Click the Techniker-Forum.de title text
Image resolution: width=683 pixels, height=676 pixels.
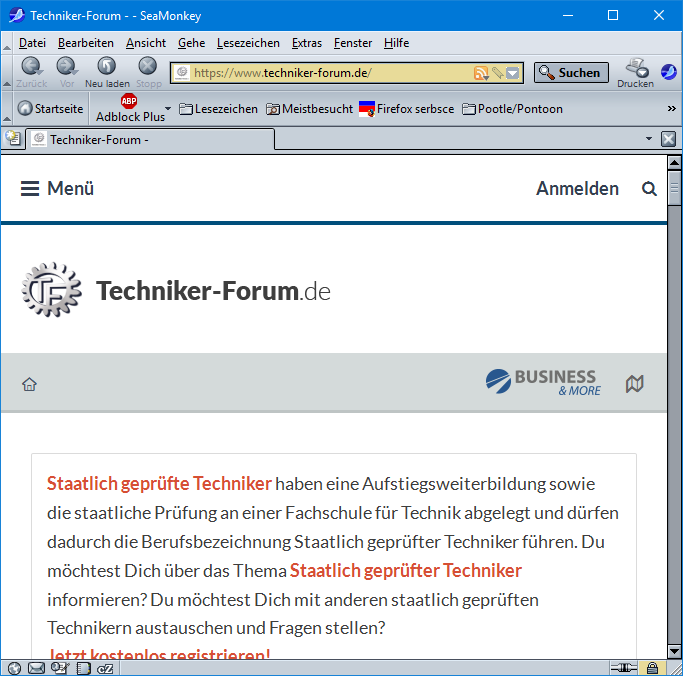(213, 291)
